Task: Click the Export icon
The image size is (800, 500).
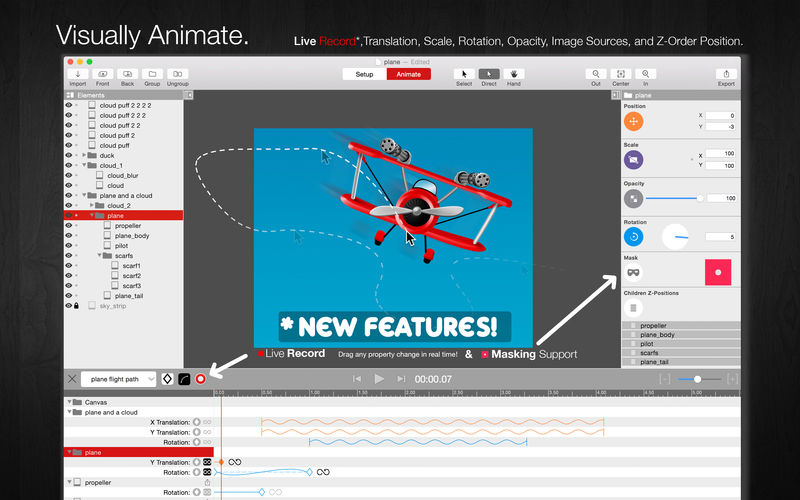Action: coord(726,74)
